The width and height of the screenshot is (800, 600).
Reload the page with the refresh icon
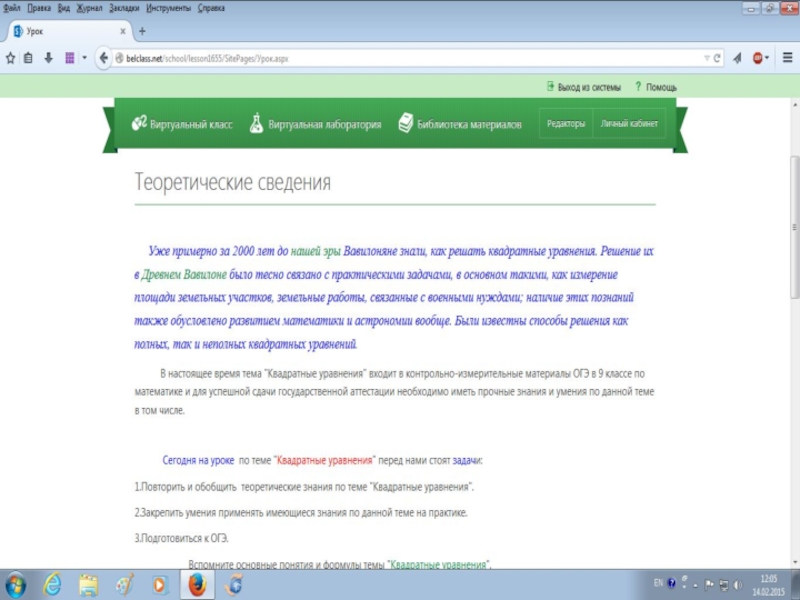(x=718, y=58)
